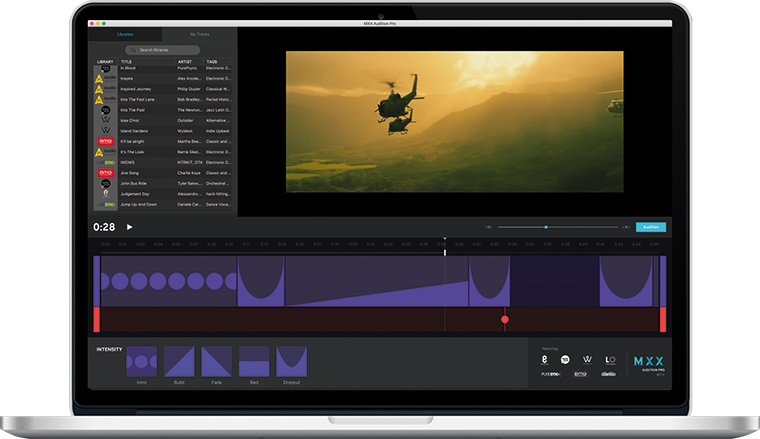760x439 pixels.
Task: Select the Dropout intensity shape
Action: pyautogui.click(x=291, y=362)
